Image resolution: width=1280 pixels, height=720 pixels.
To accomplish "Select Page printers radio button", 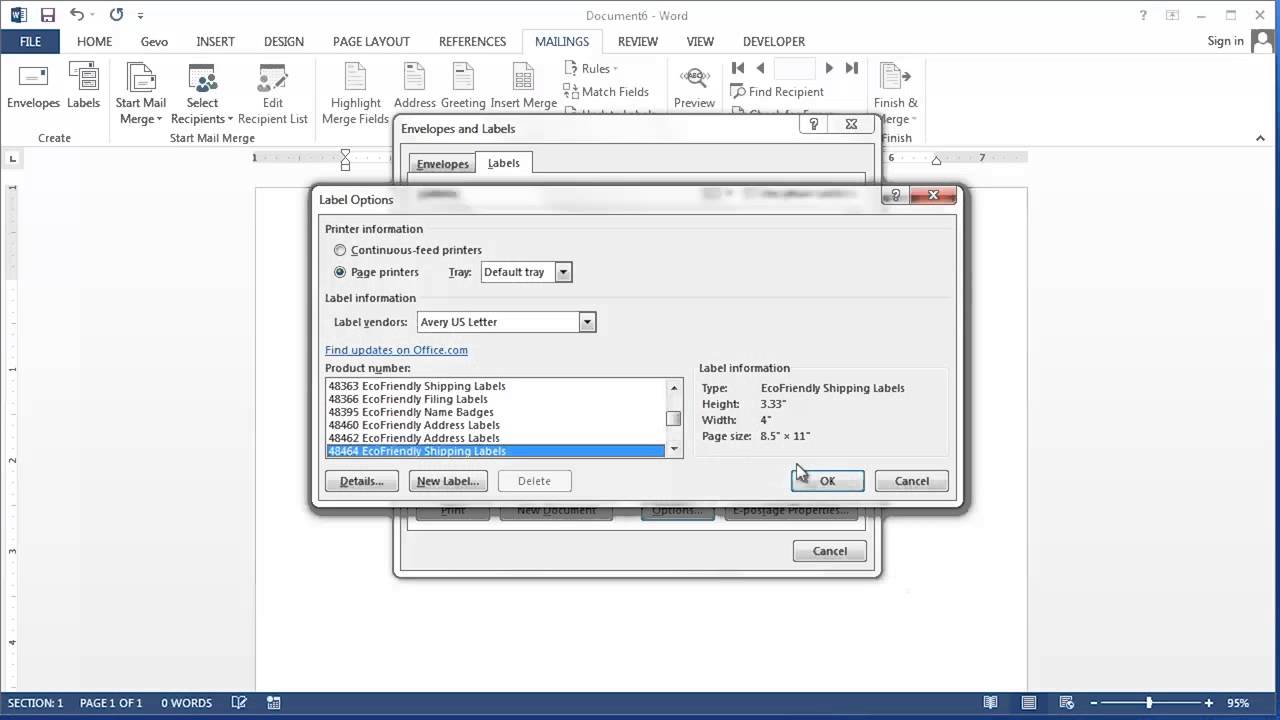I will [x=341, y=272].
